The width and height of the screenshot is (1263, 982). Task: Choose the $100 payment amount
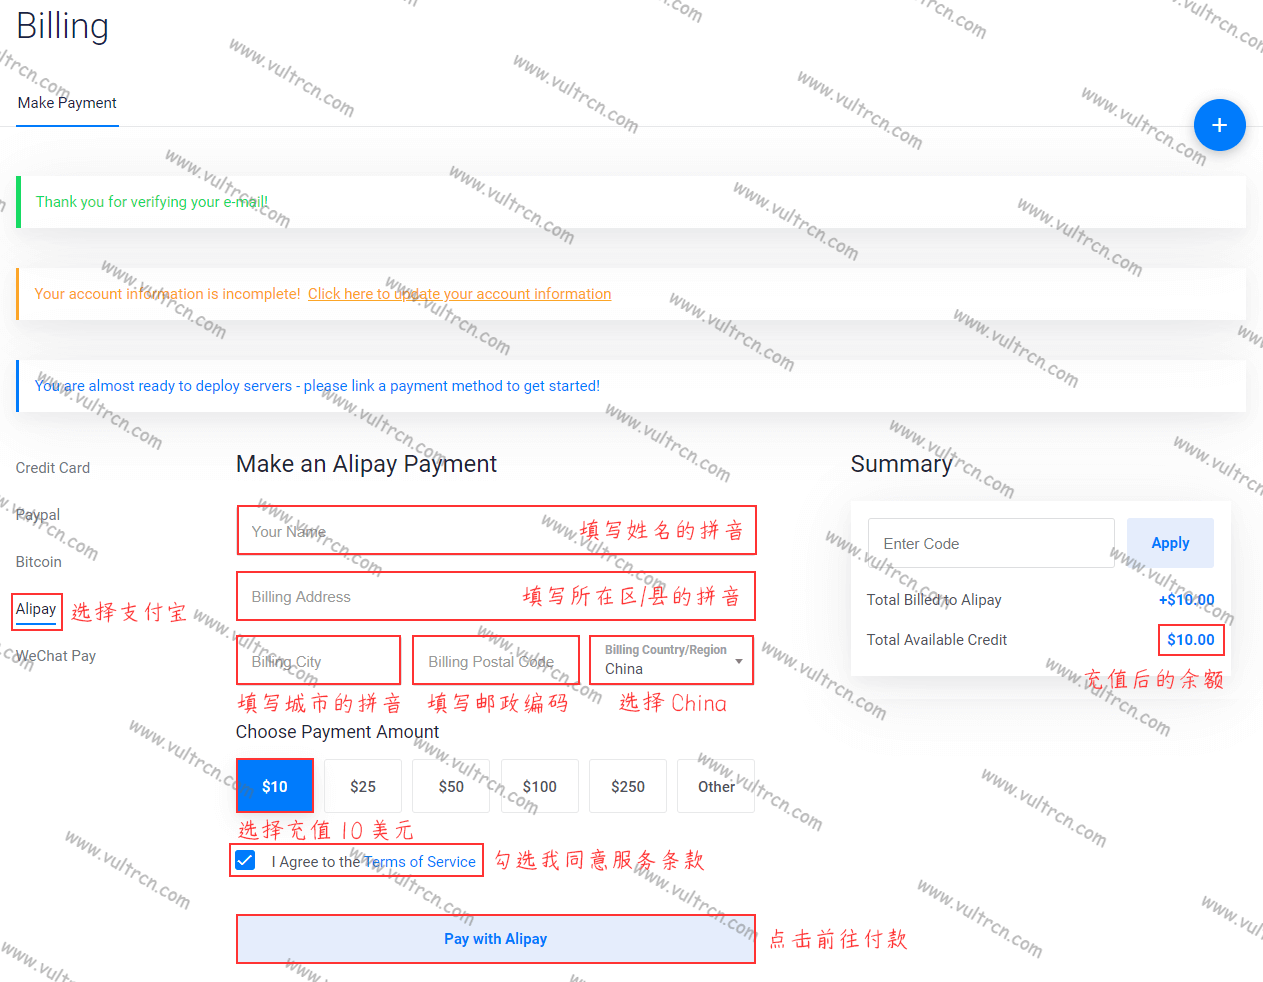pyautogui.click(x=540, y=786)
